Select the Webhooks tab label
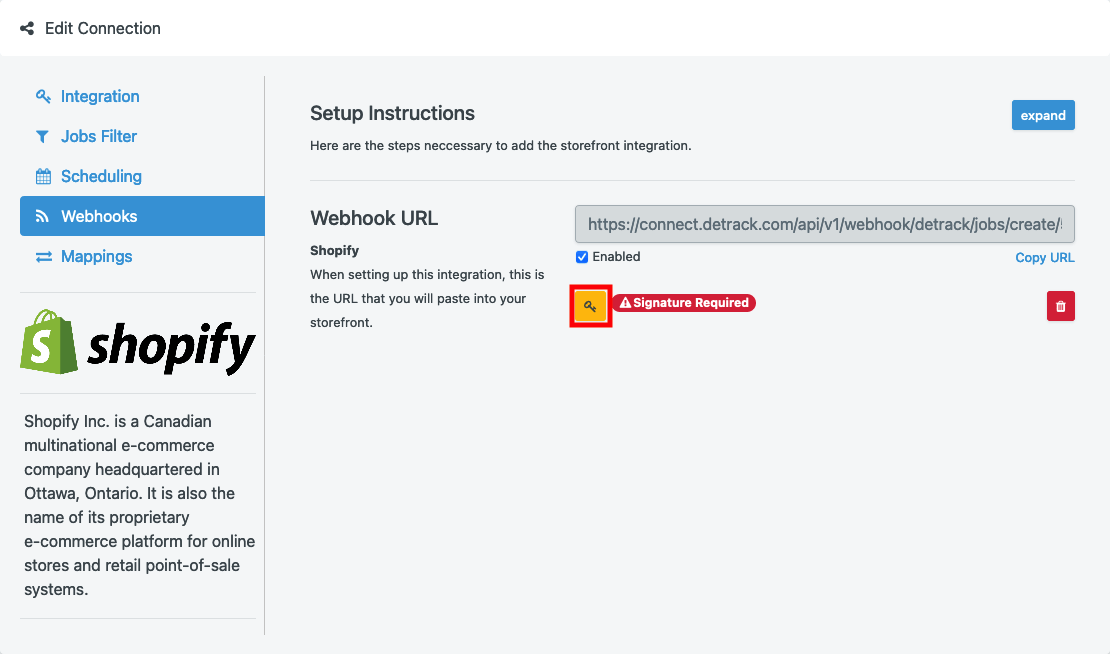Viewport: 1110px width, 654px height. pyautogui.click(x=99, y=217)
